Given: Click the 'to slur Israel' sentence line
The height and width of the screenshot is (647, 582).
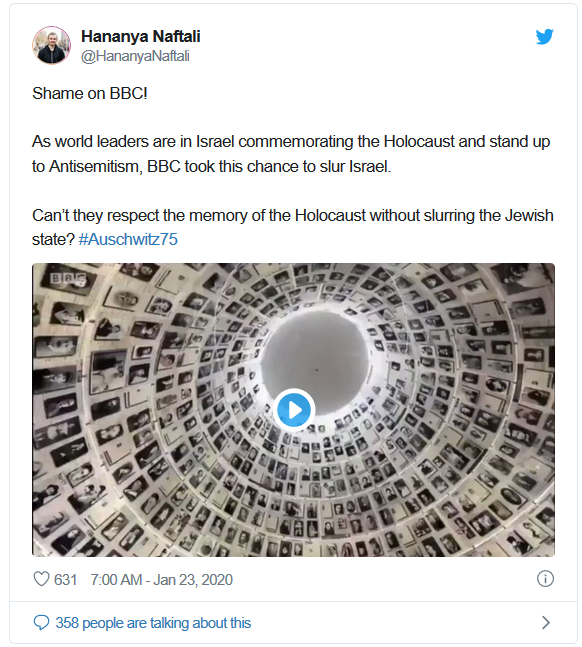Looking at the screenshot, I should [x=211, y=166].
